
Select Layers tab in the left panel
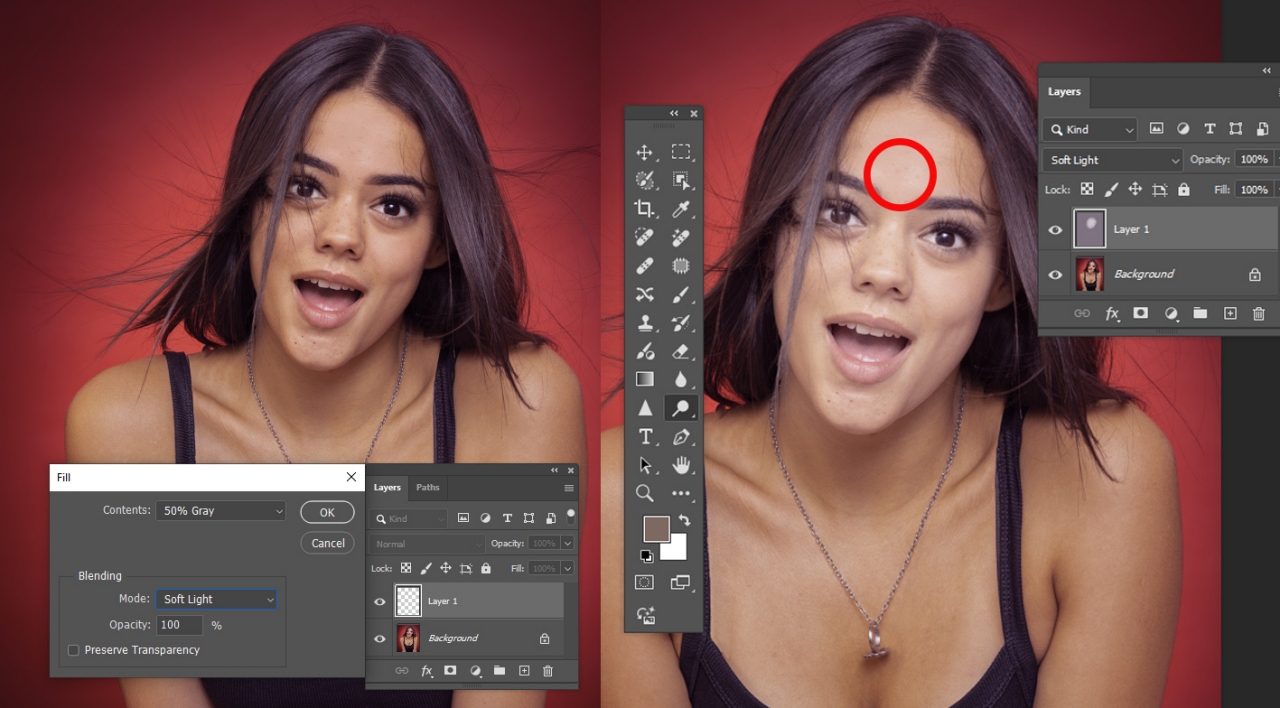(387, 488)
